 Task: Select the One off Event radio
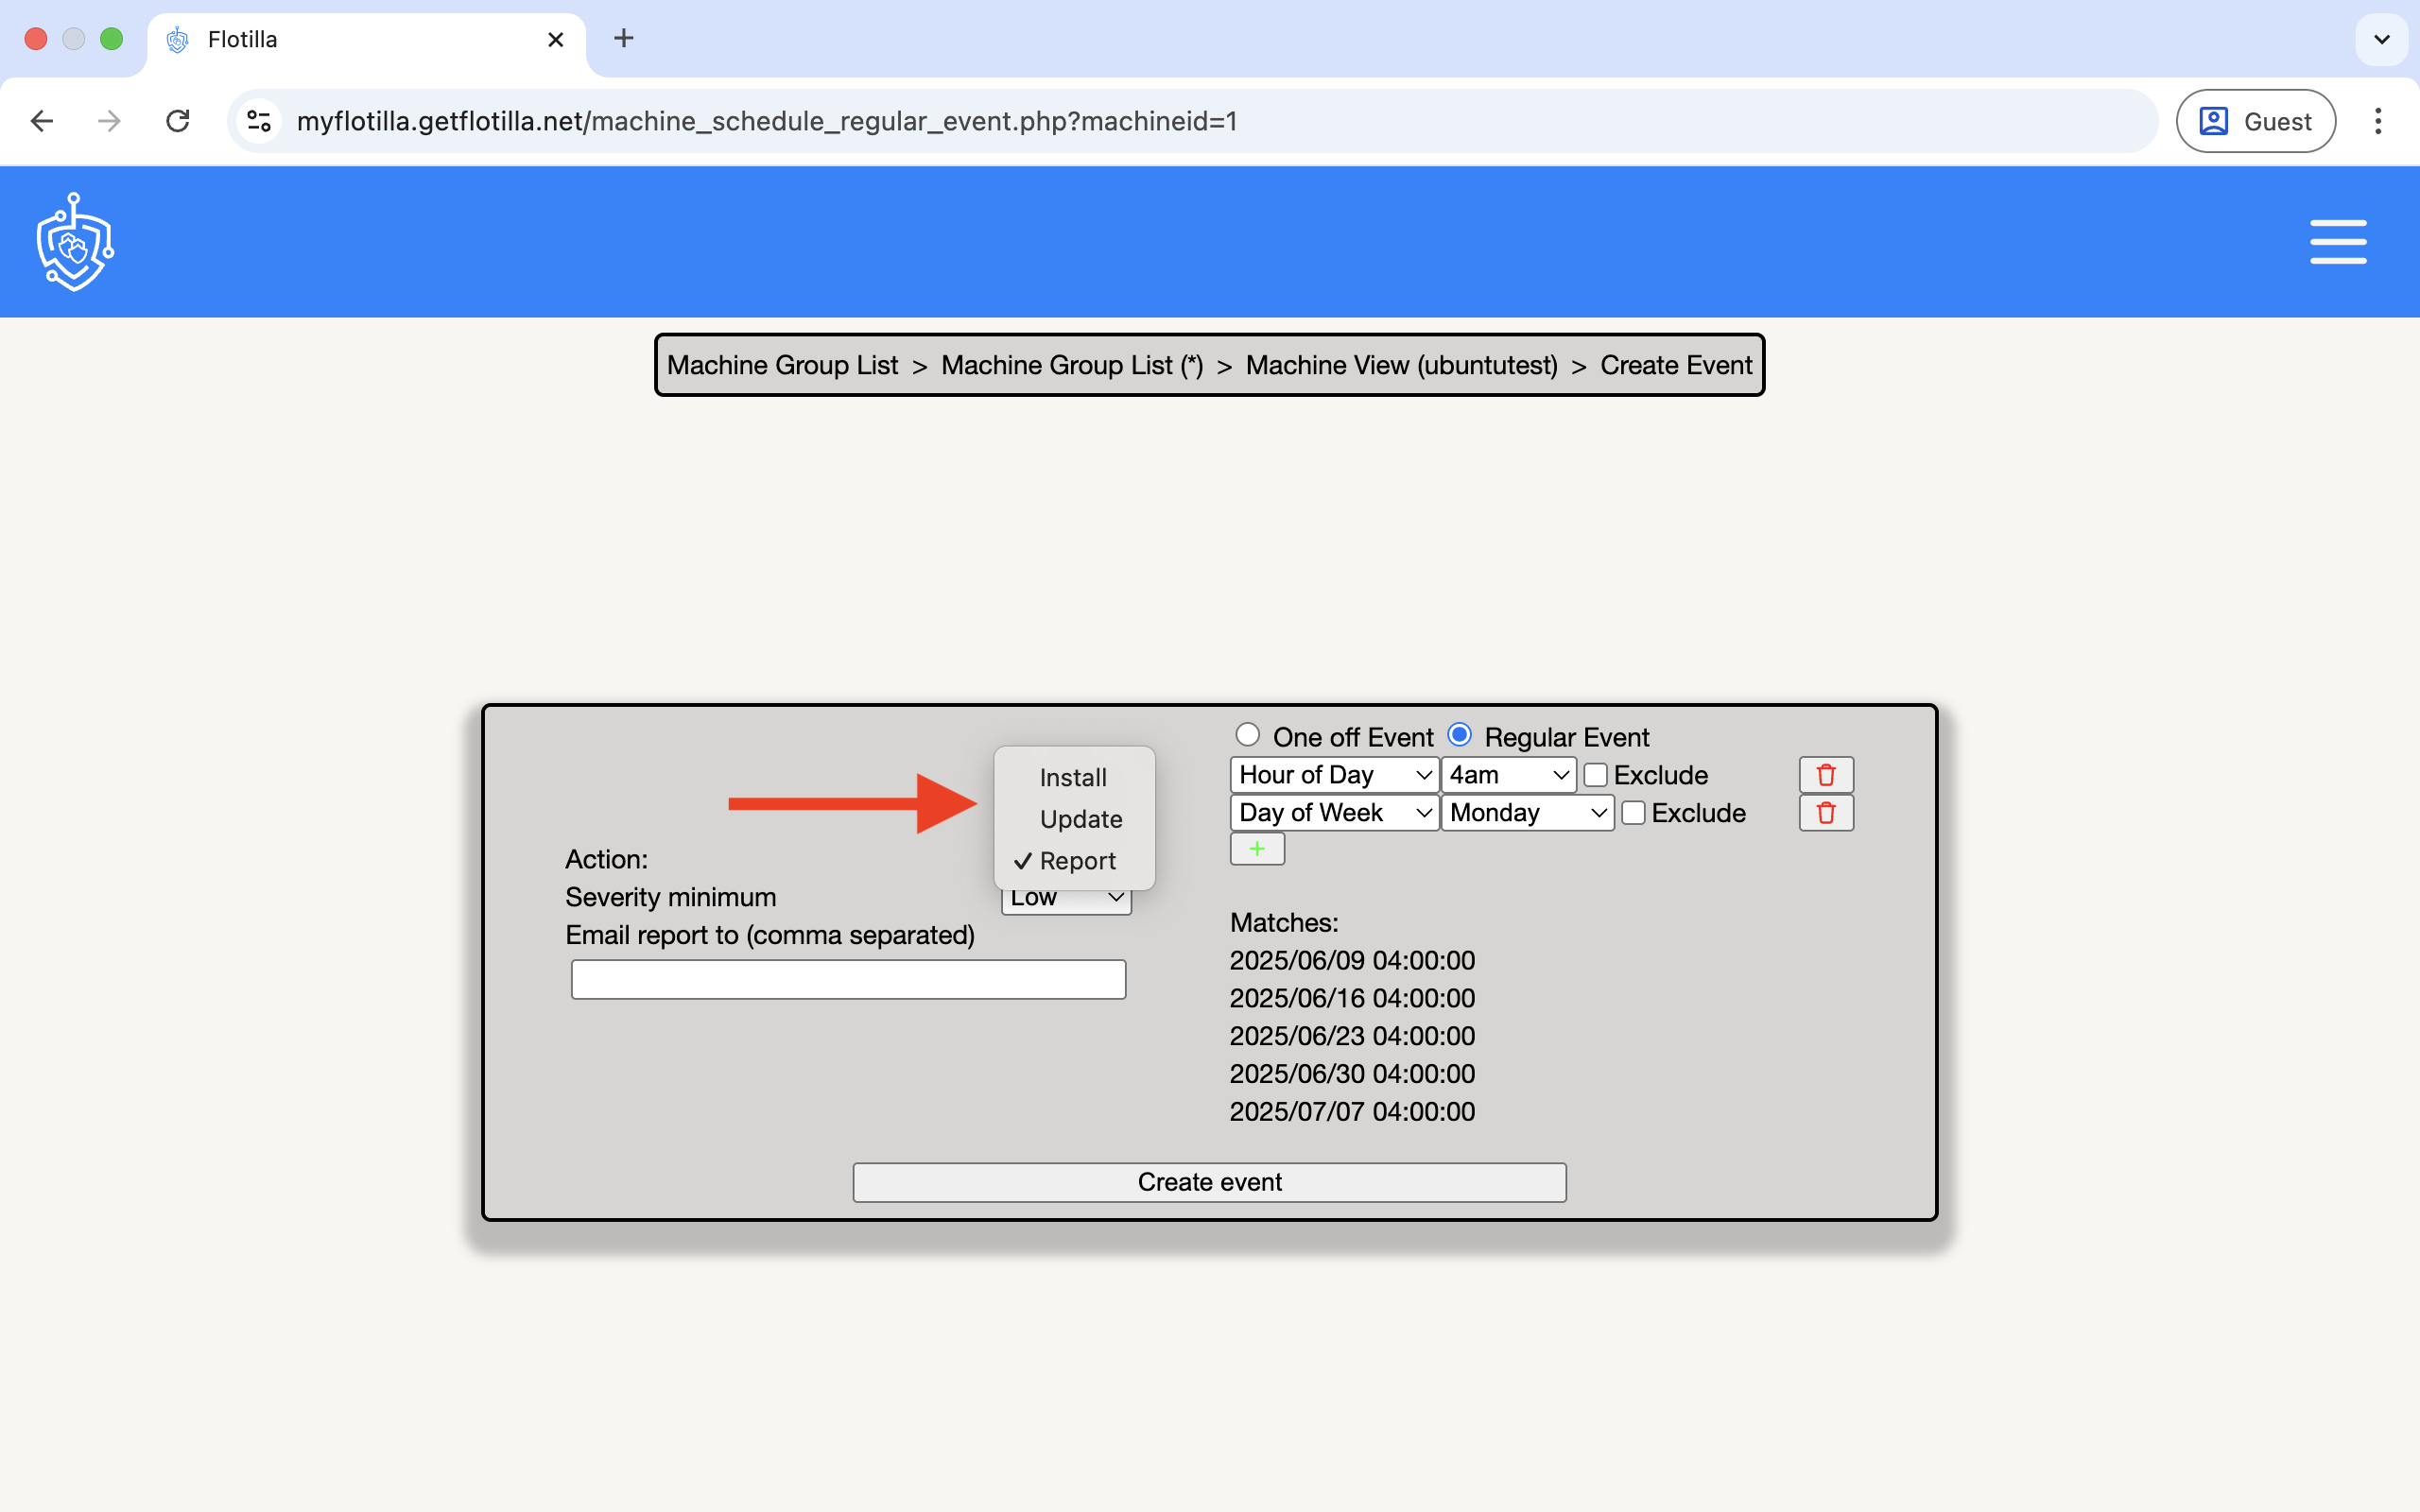coord(1247,735)
